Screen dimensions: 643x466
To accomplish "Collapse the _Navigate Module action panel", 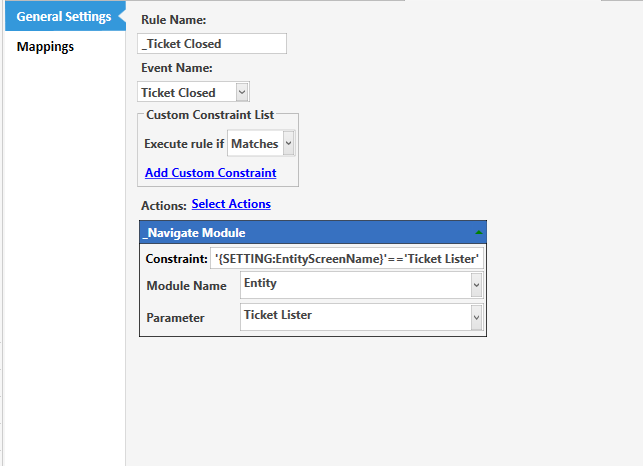I will click(x=478, y=232).
